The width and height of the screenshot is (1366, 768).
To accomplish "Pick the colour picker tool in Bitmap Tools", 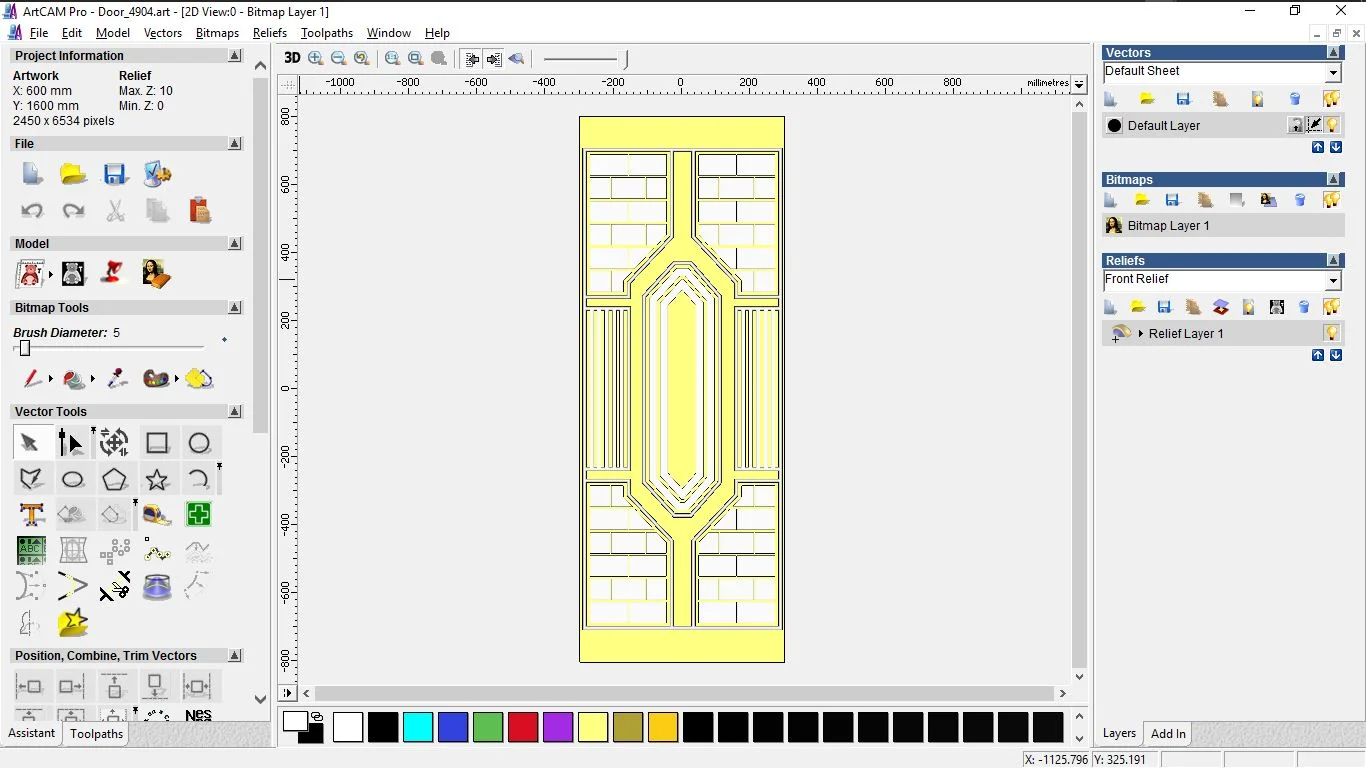I will click(116, 379).
